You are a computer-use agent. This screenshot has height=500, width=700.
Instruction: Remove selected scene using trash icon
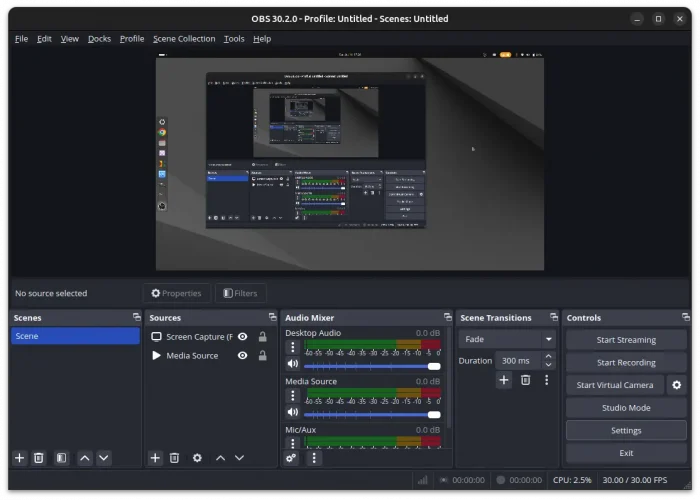click(x=39, y=458)
